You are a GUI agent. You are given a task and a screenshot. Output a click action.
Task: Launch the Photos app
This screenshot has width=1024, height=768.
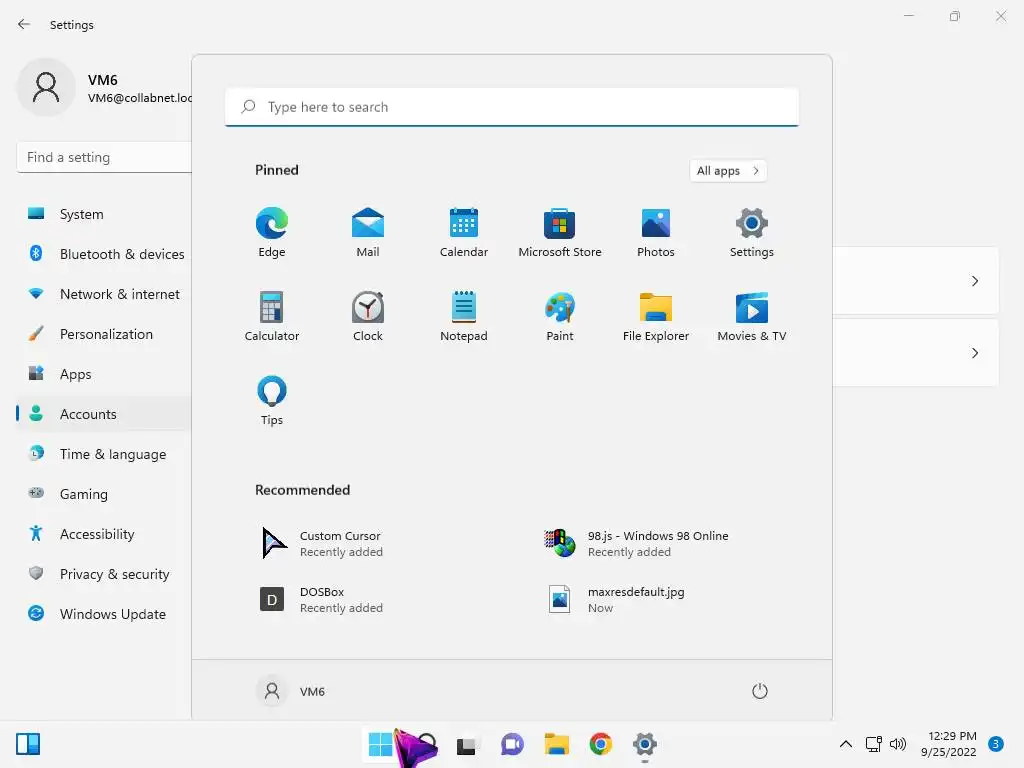pos(656,232)
